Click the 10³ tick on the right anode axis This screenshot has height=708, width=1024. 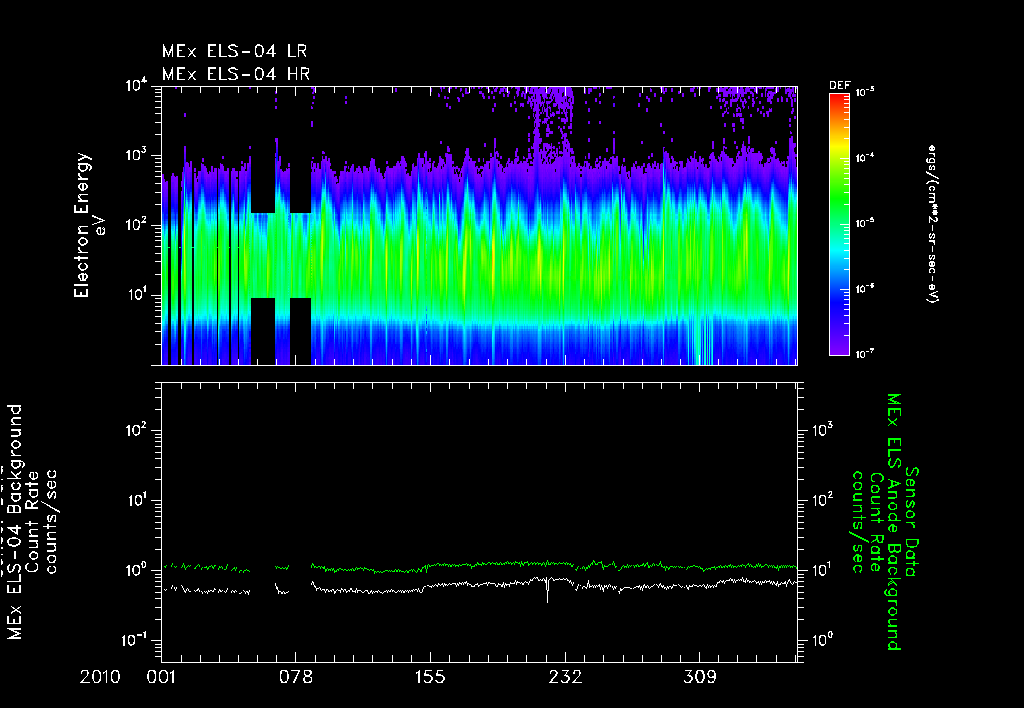[x=822, y=430]
